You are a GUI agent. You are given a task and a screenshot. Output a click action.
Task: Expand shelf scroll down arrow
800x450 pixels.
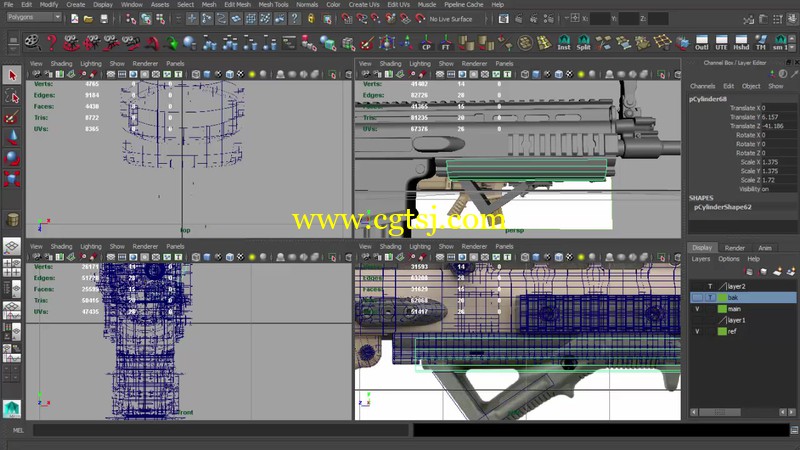pyautogui.click(x=792, y=47)
